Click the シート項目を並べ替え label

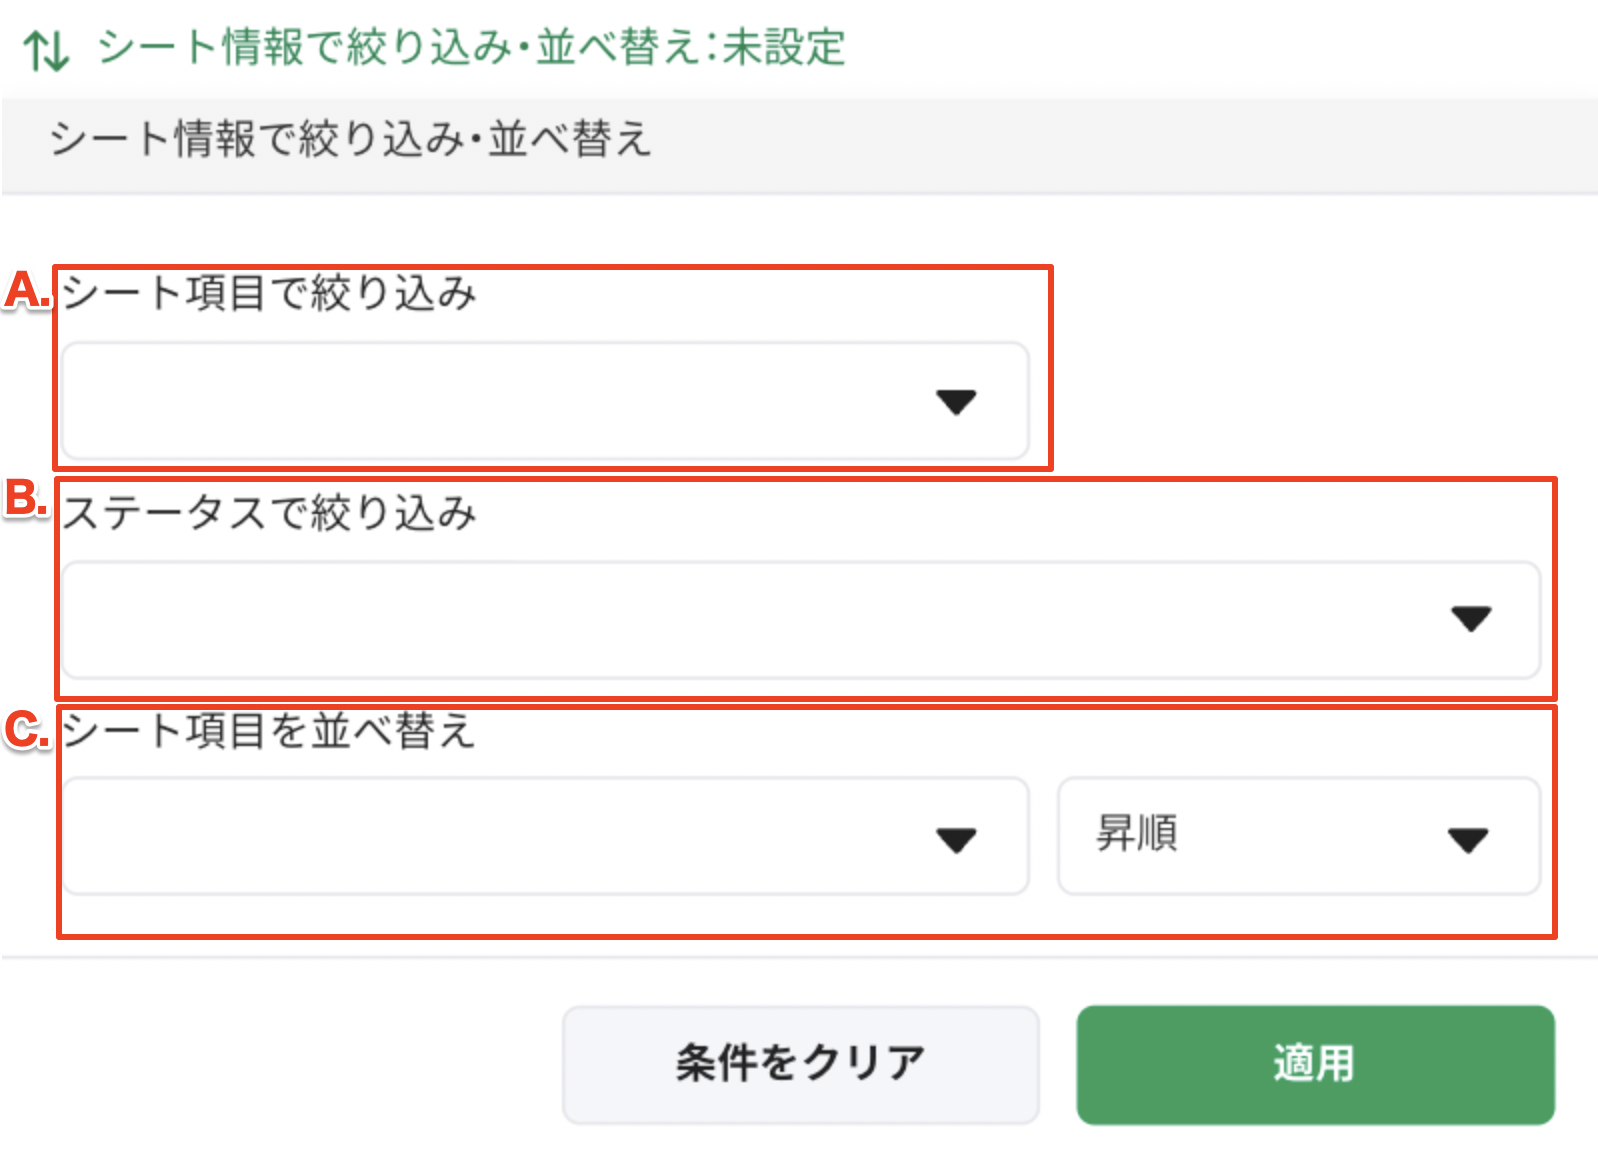tap(268, 731)
